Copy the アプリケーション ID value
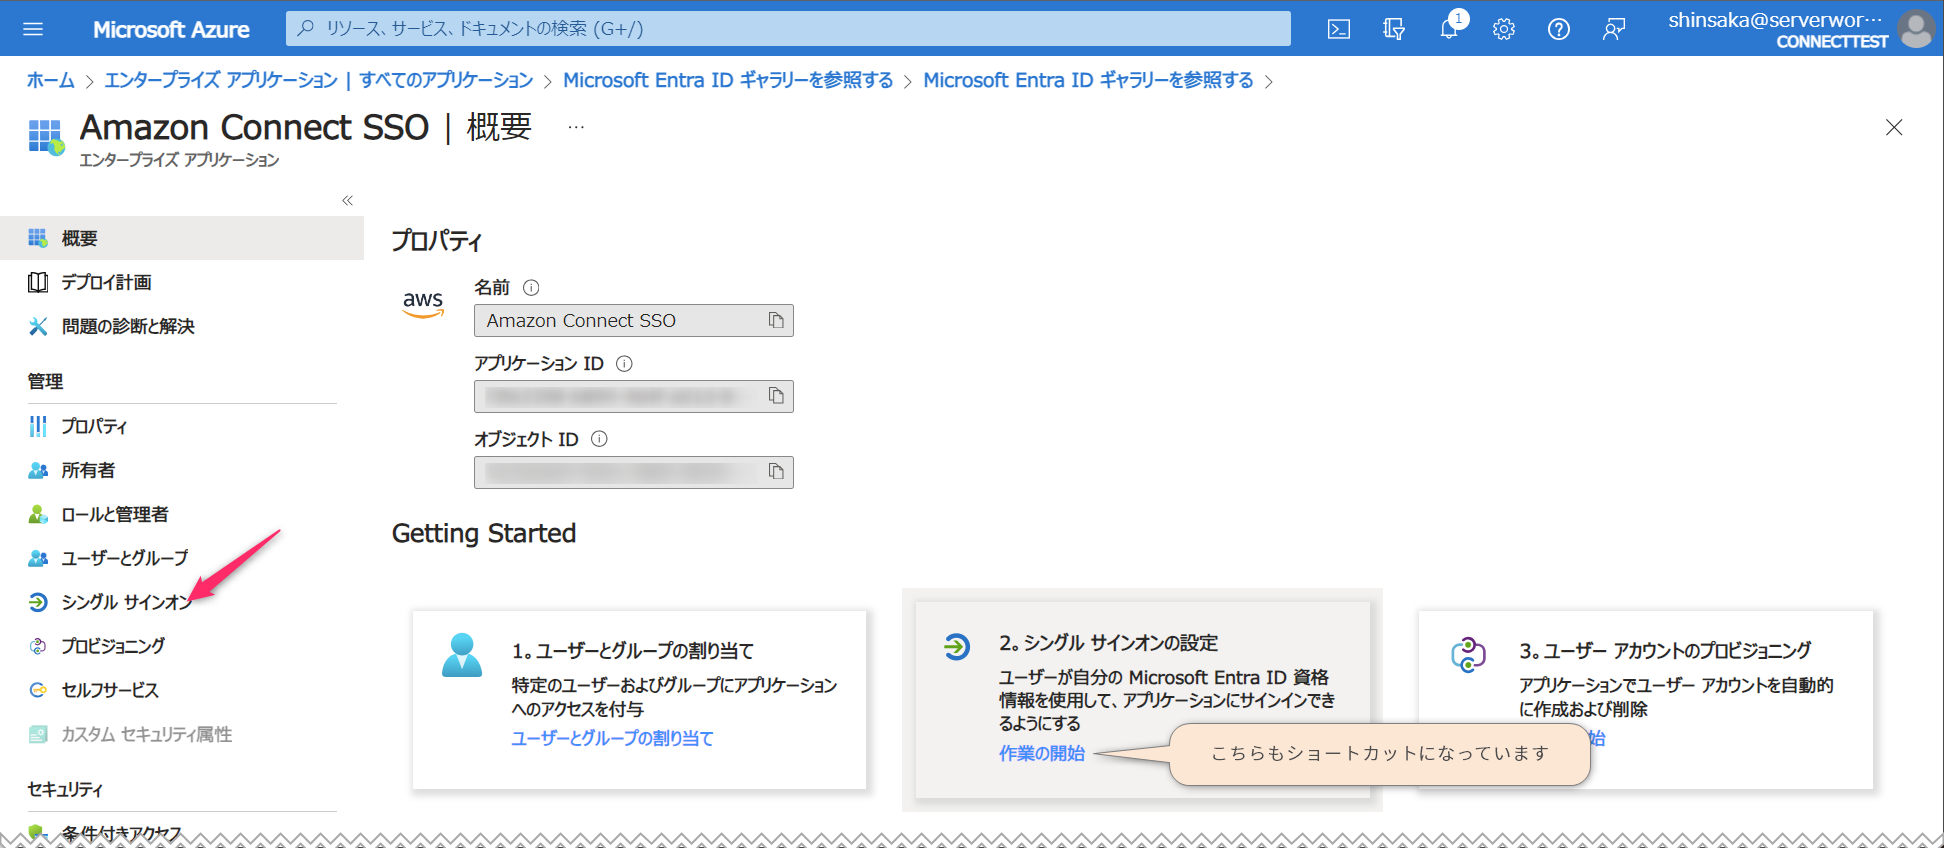The height and width of the screenshot is (848, 1944). (776, 396)
